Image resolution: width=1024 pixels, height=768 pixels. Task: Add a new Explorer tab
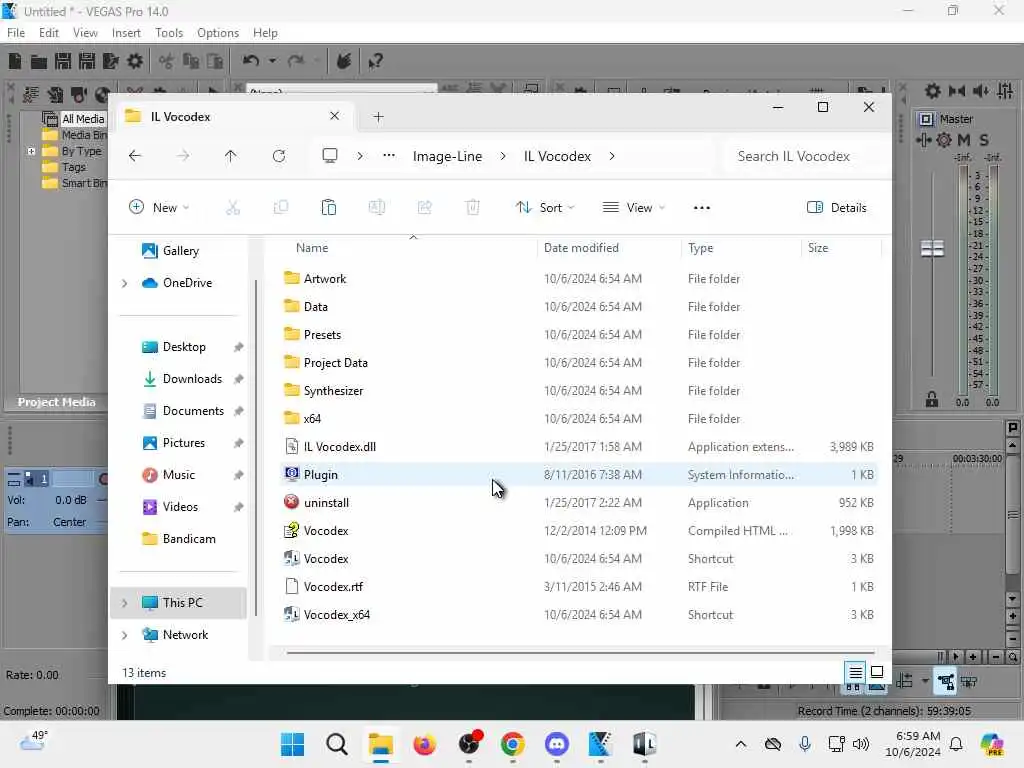pyautogui.click(x=378, y=117)
